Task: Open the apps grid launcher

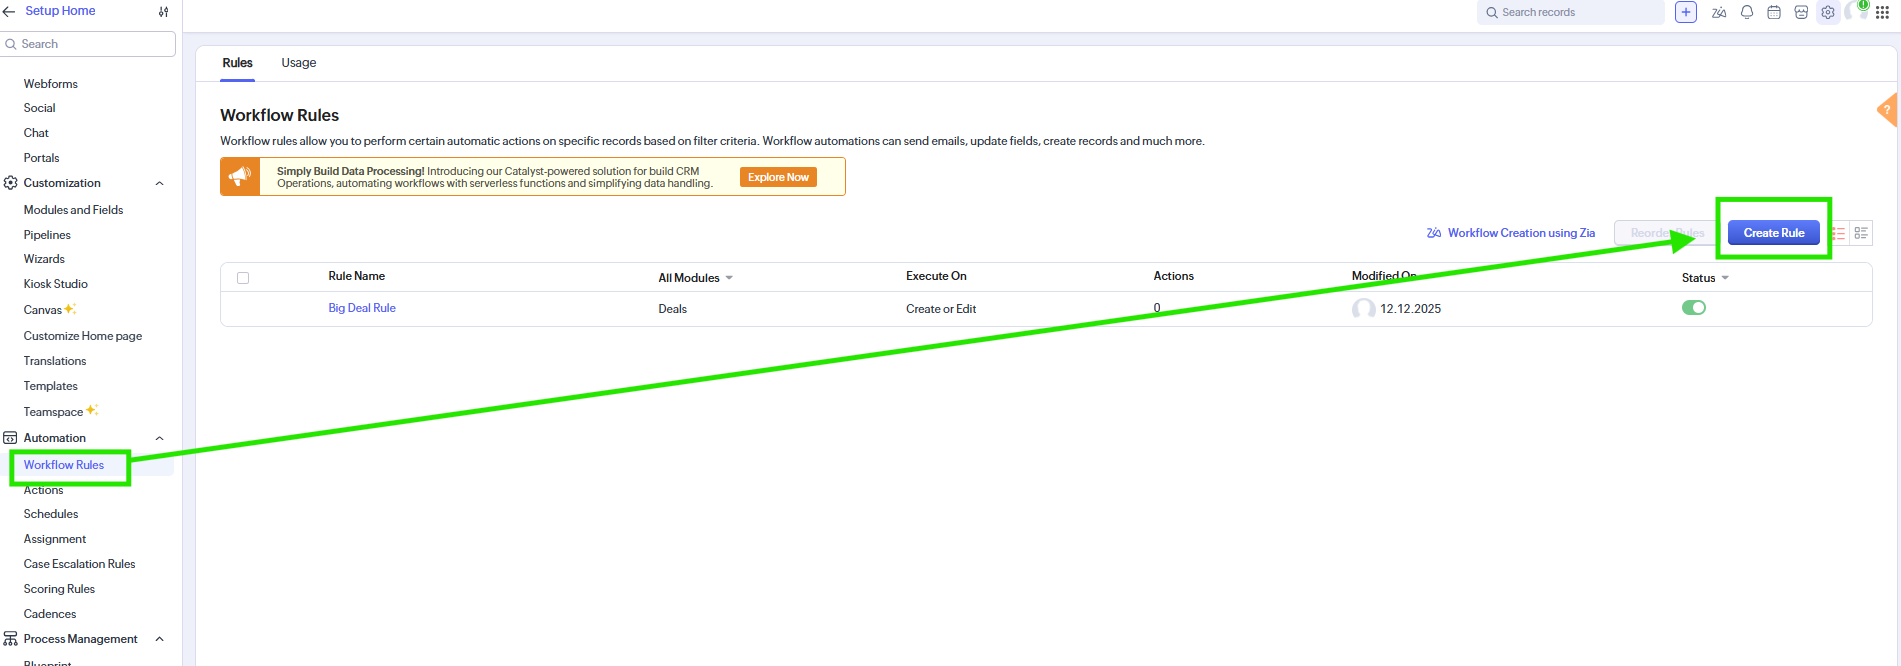Action: point(1882,13)
